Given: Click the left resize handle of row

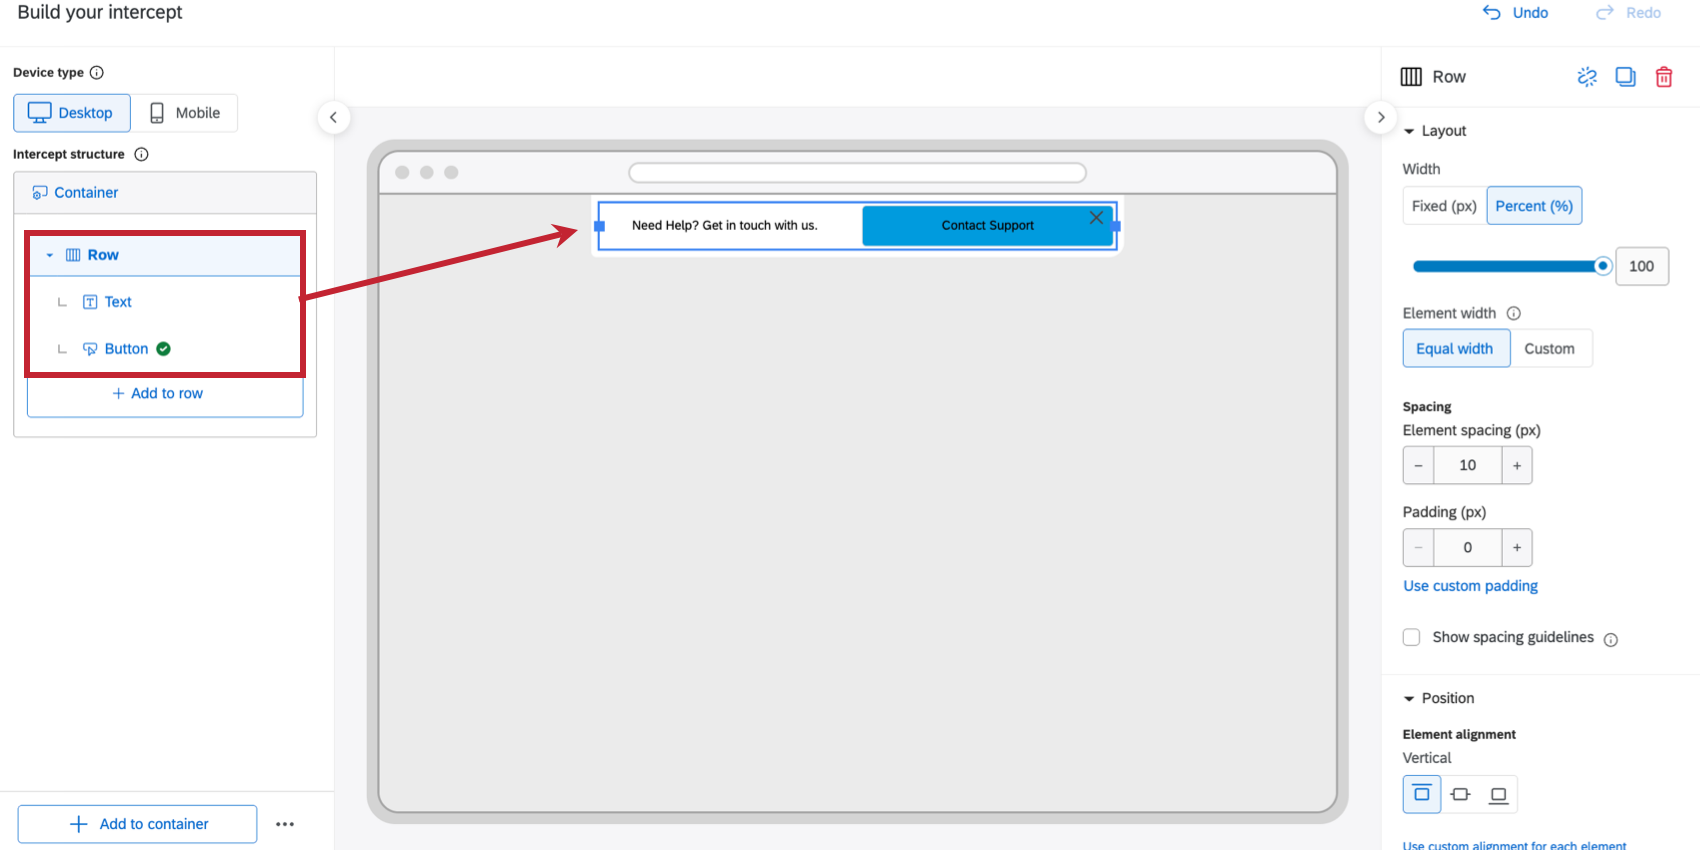Looking at the screenshot, I should coord(599,226).
